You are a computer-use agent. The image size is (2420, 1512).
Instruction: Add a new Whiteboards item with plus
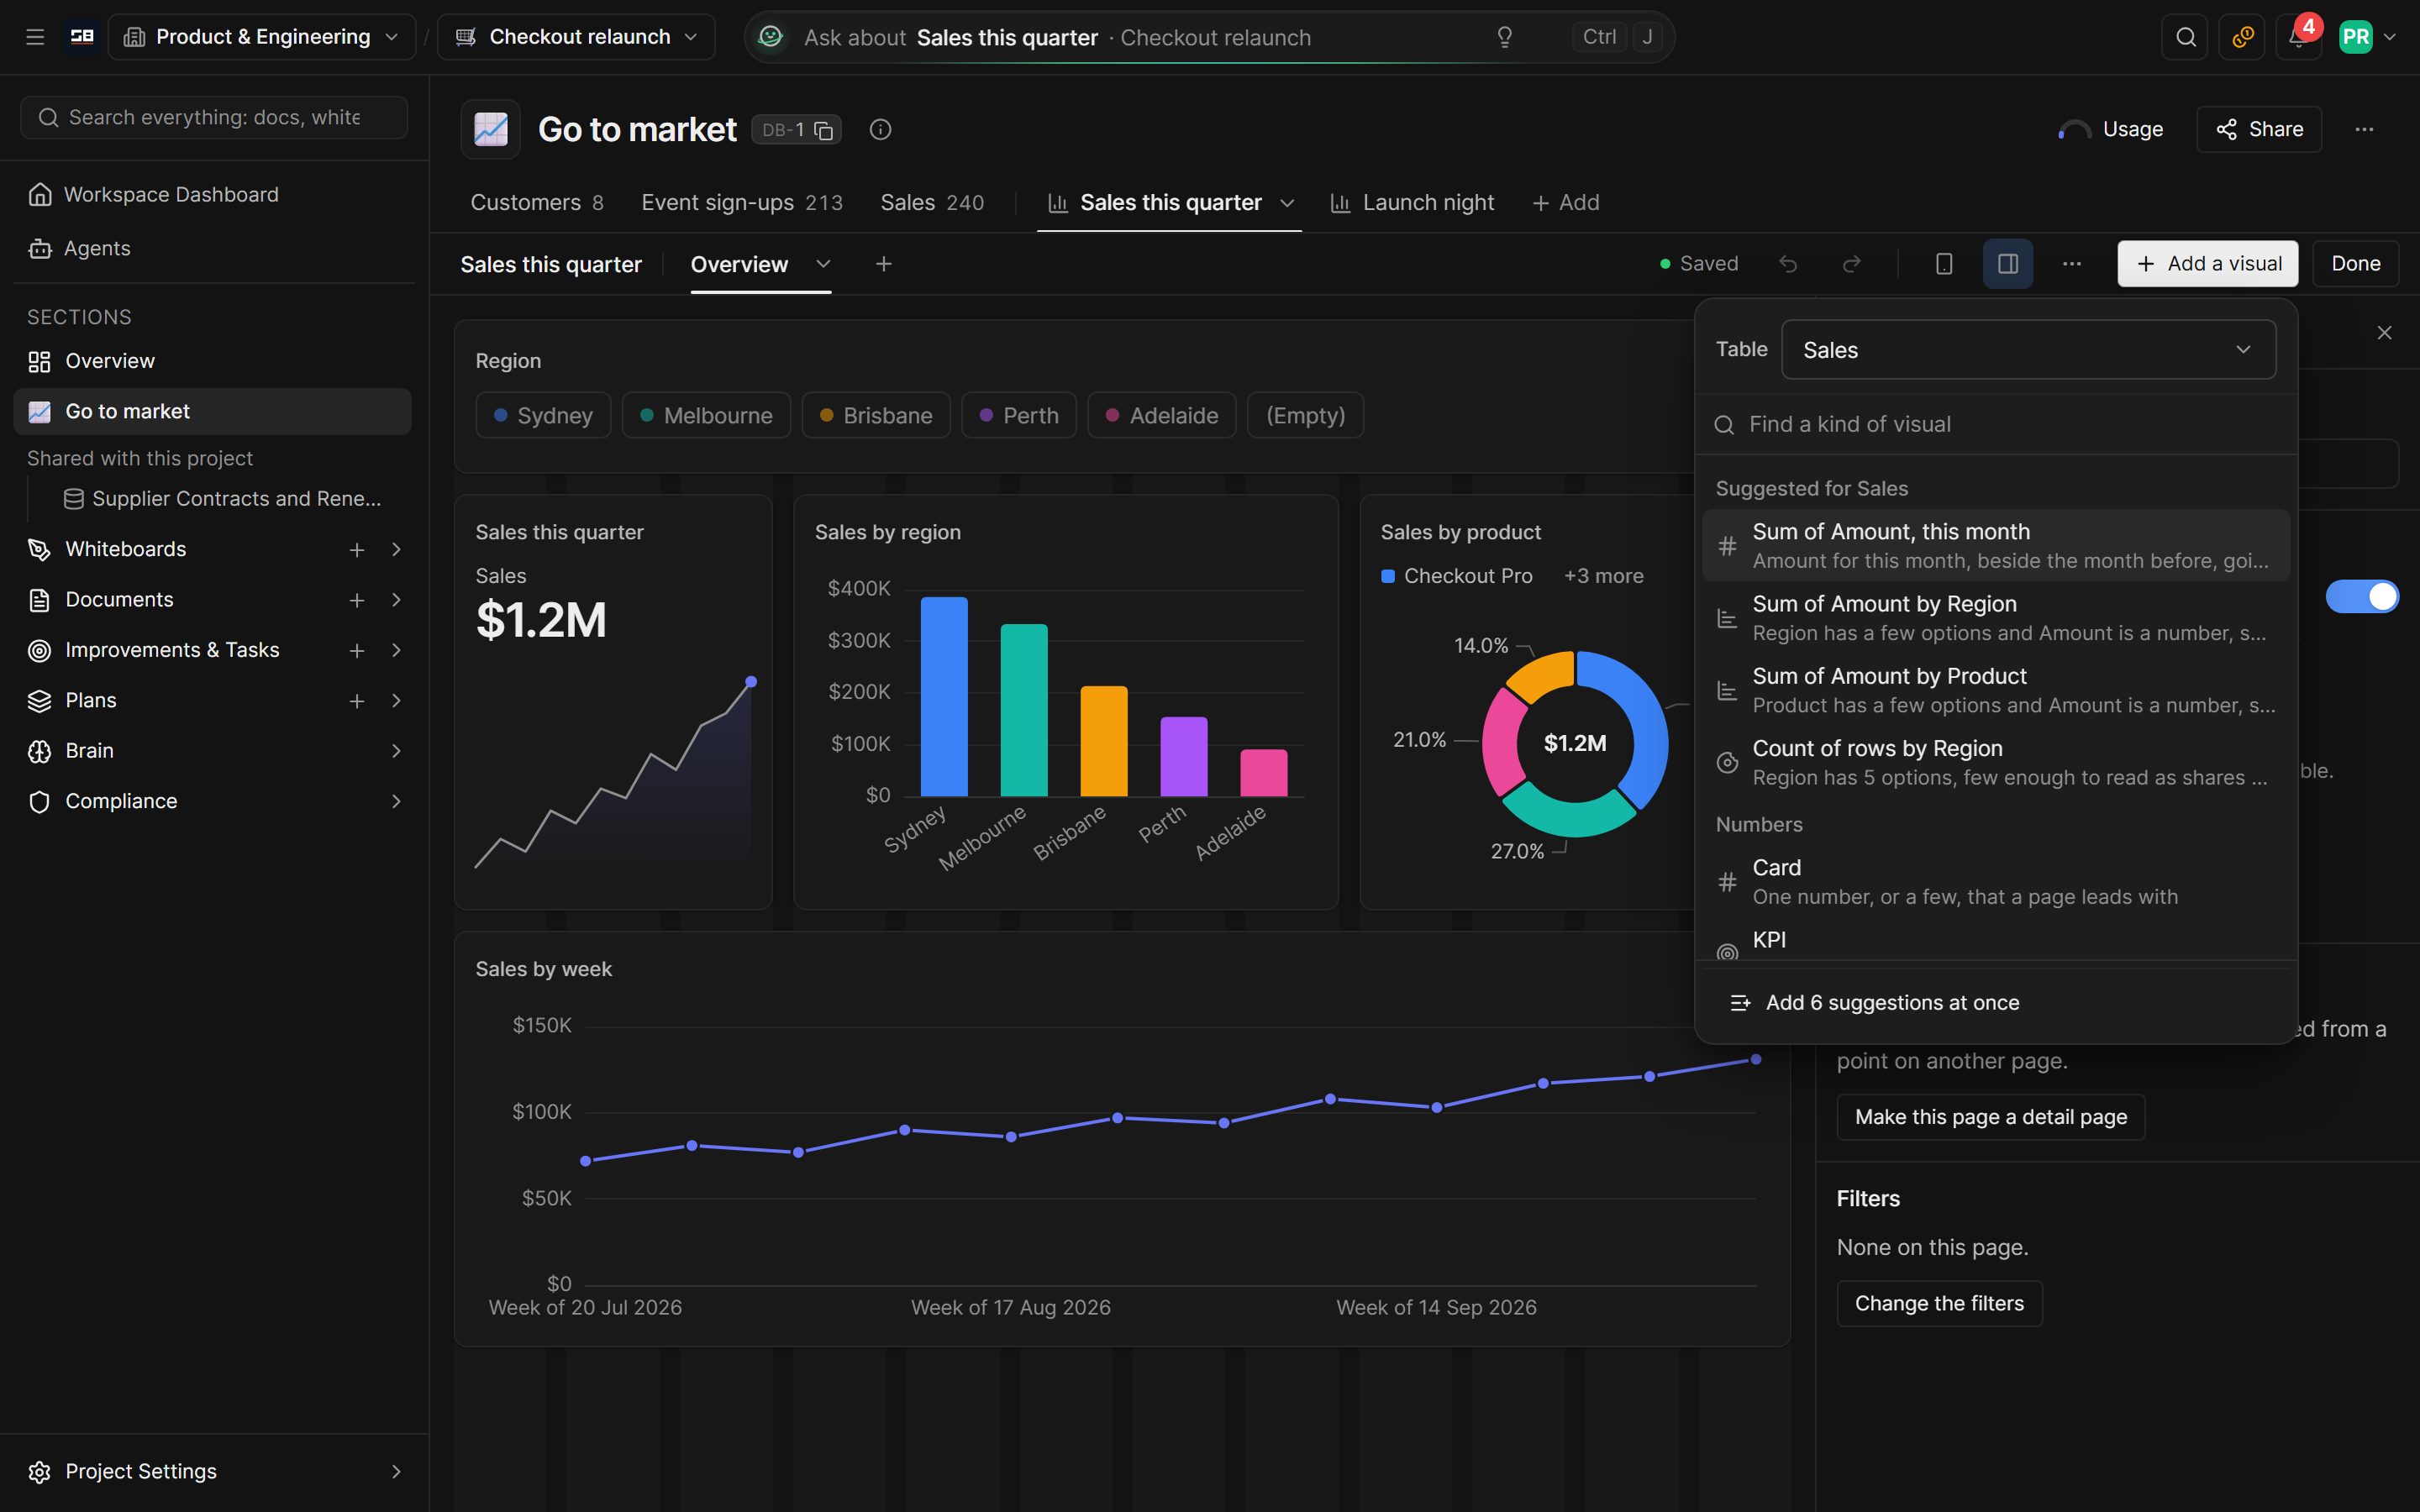point(357,550)
